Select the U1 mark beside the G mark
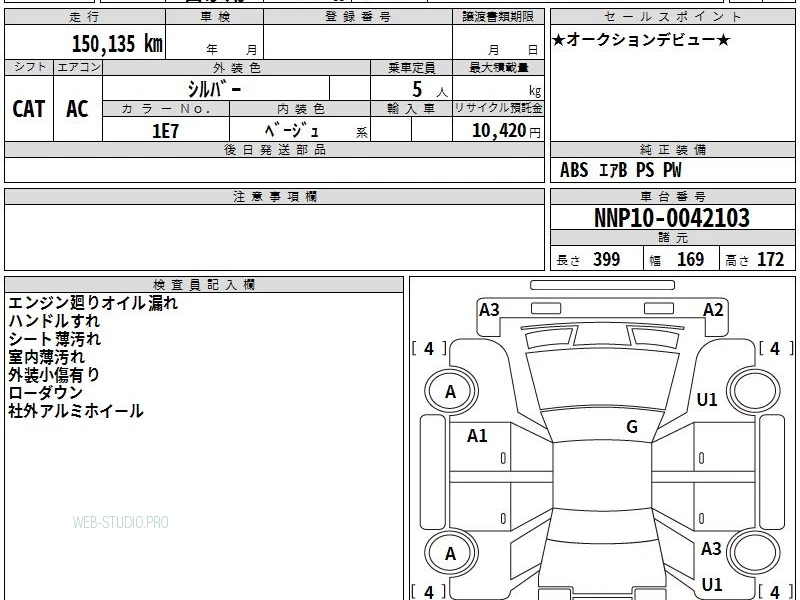 (707, 399)
